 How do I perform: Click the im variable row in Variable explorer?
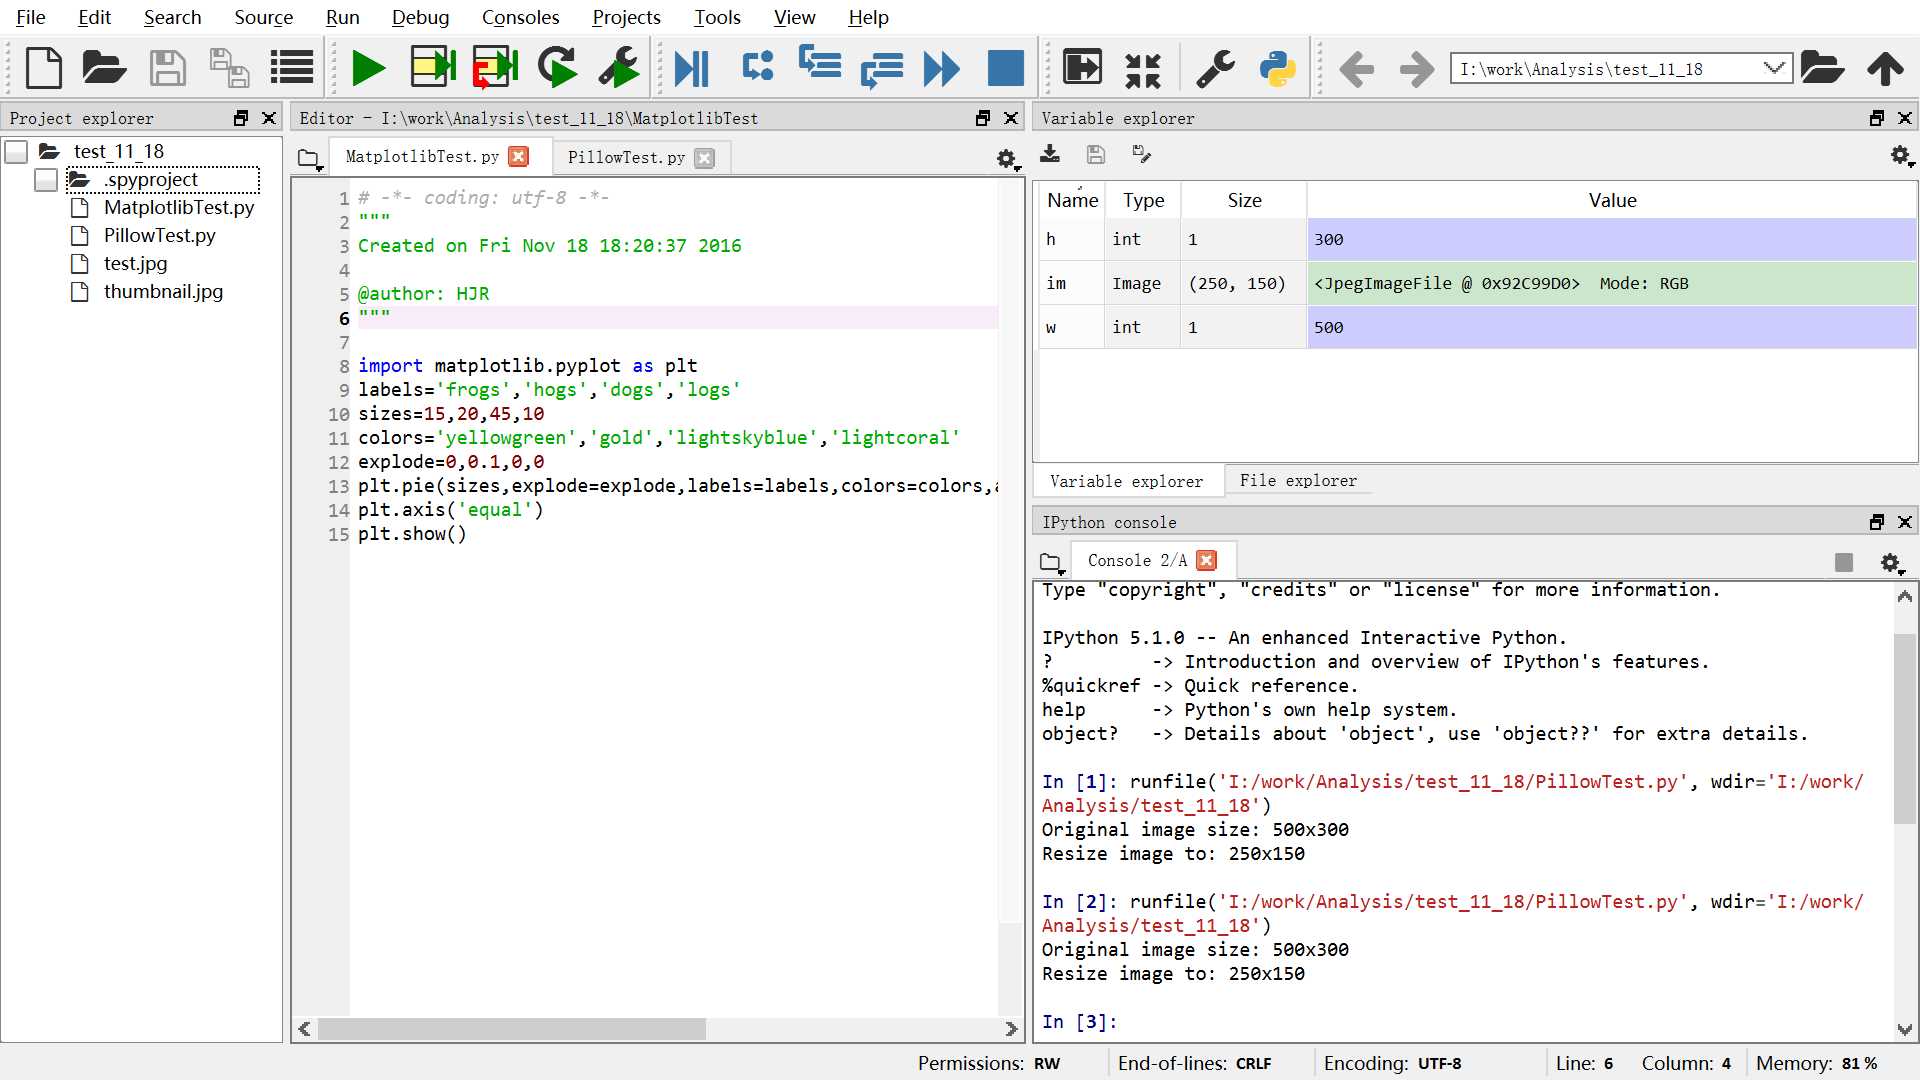pos(1470,282)
